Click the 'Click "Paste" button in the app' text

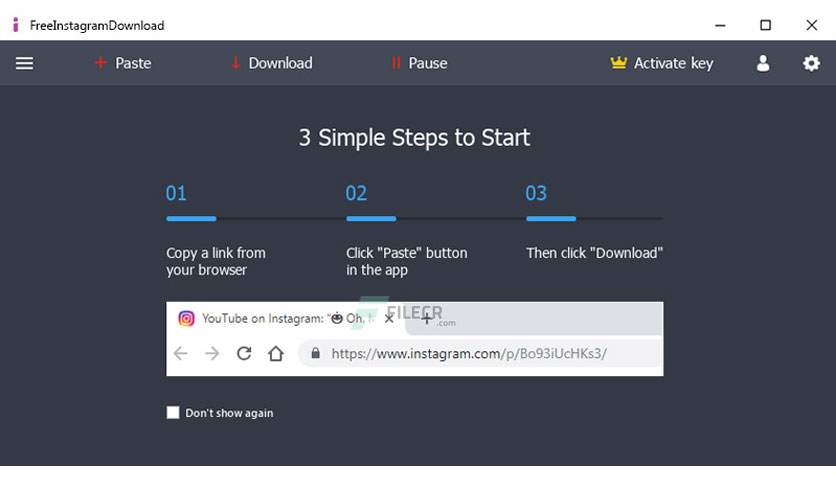point(406,261)
